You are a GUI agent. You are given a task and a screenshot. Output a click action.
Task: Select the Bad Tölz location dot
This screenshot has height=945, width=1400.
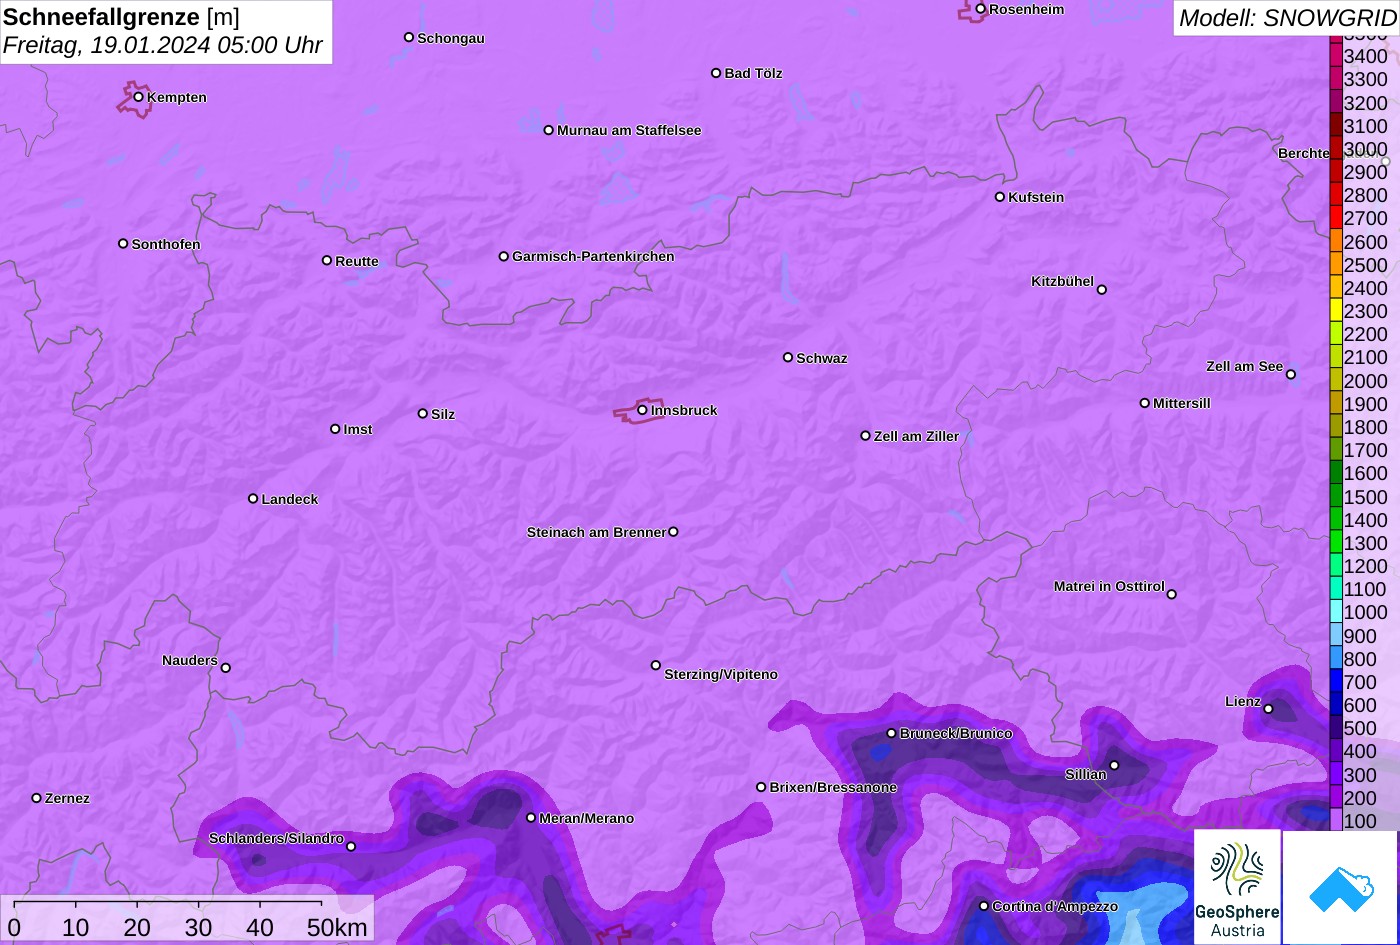[716, 73]
